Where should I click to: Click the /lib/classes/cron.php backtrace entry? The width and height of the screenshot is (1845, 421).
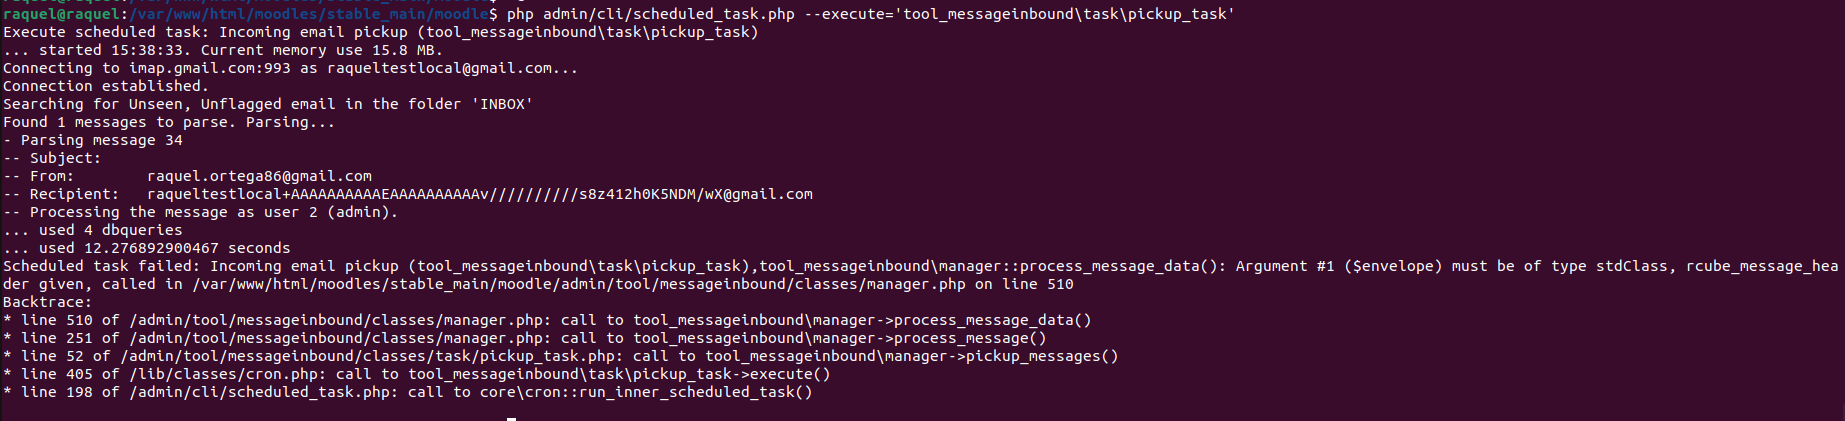[417, 374]
